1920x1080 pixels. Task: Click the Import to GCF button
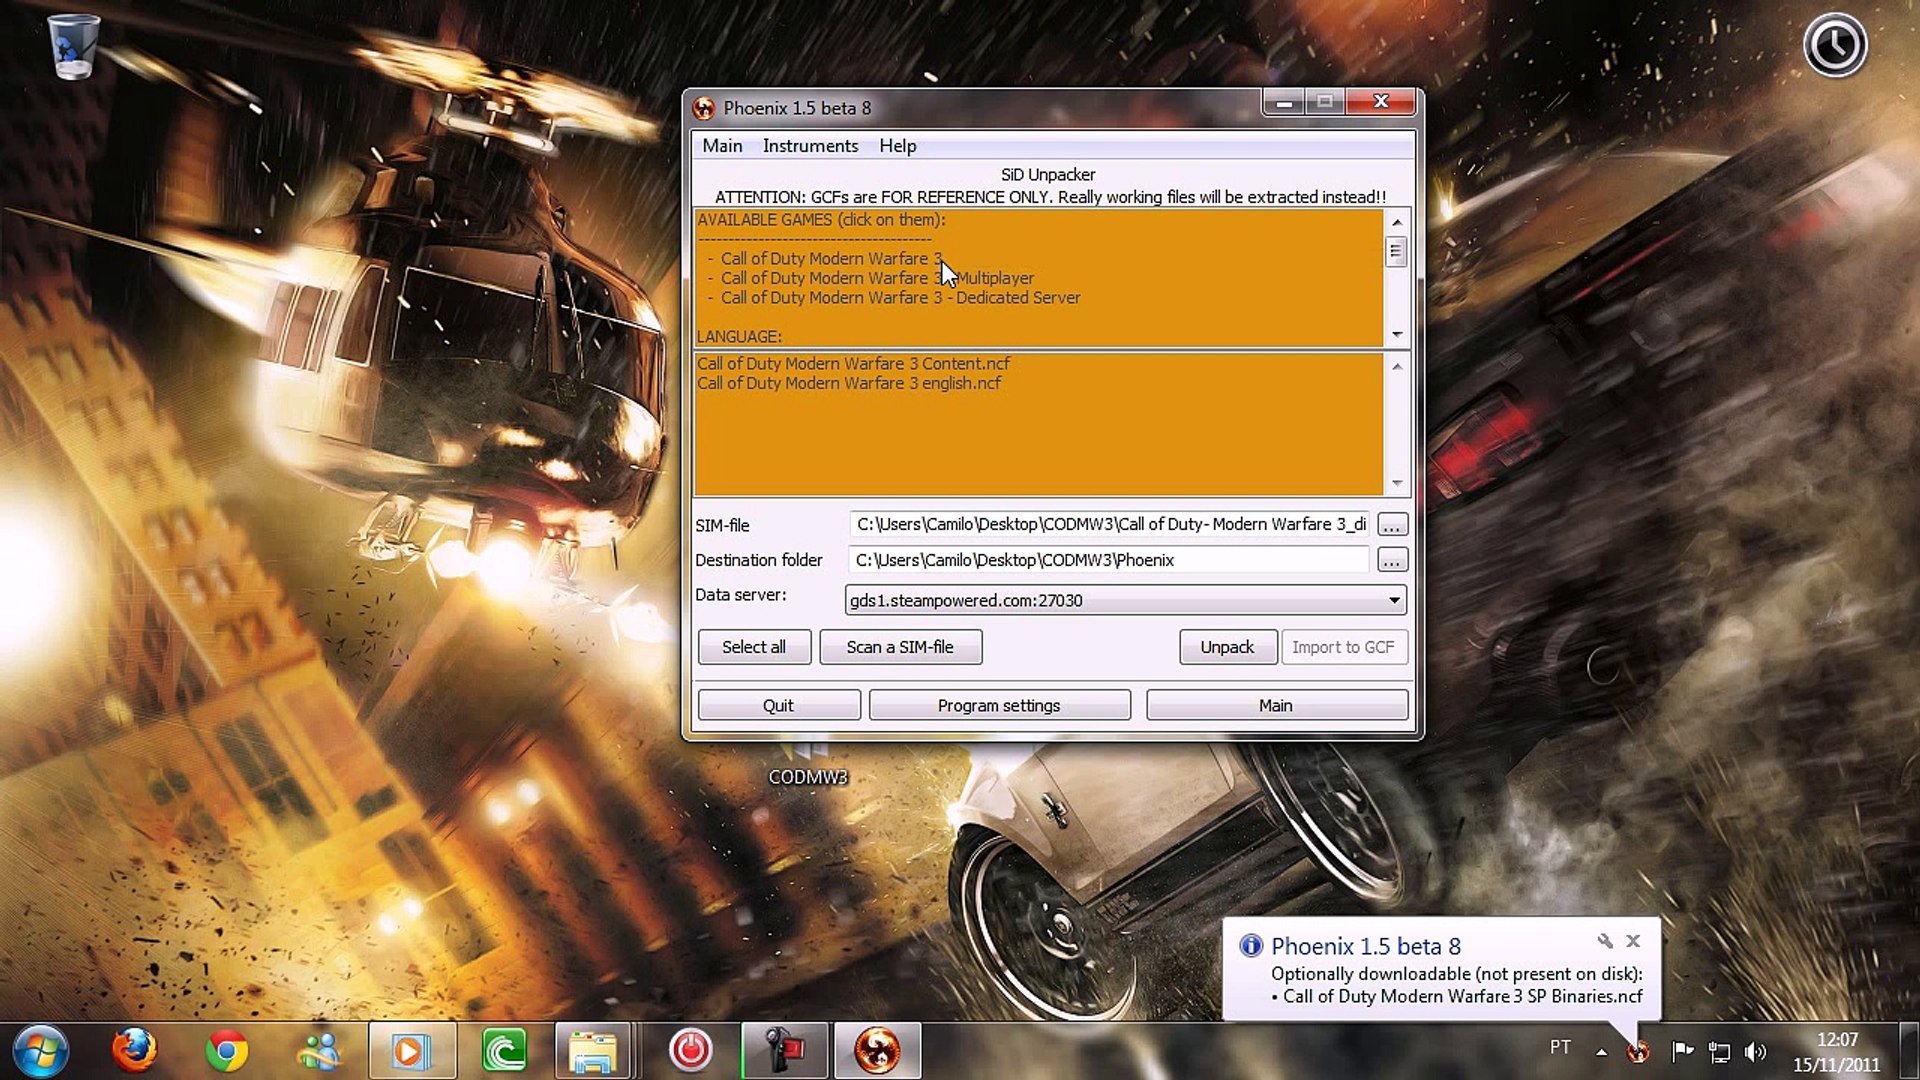point(1343,647)
